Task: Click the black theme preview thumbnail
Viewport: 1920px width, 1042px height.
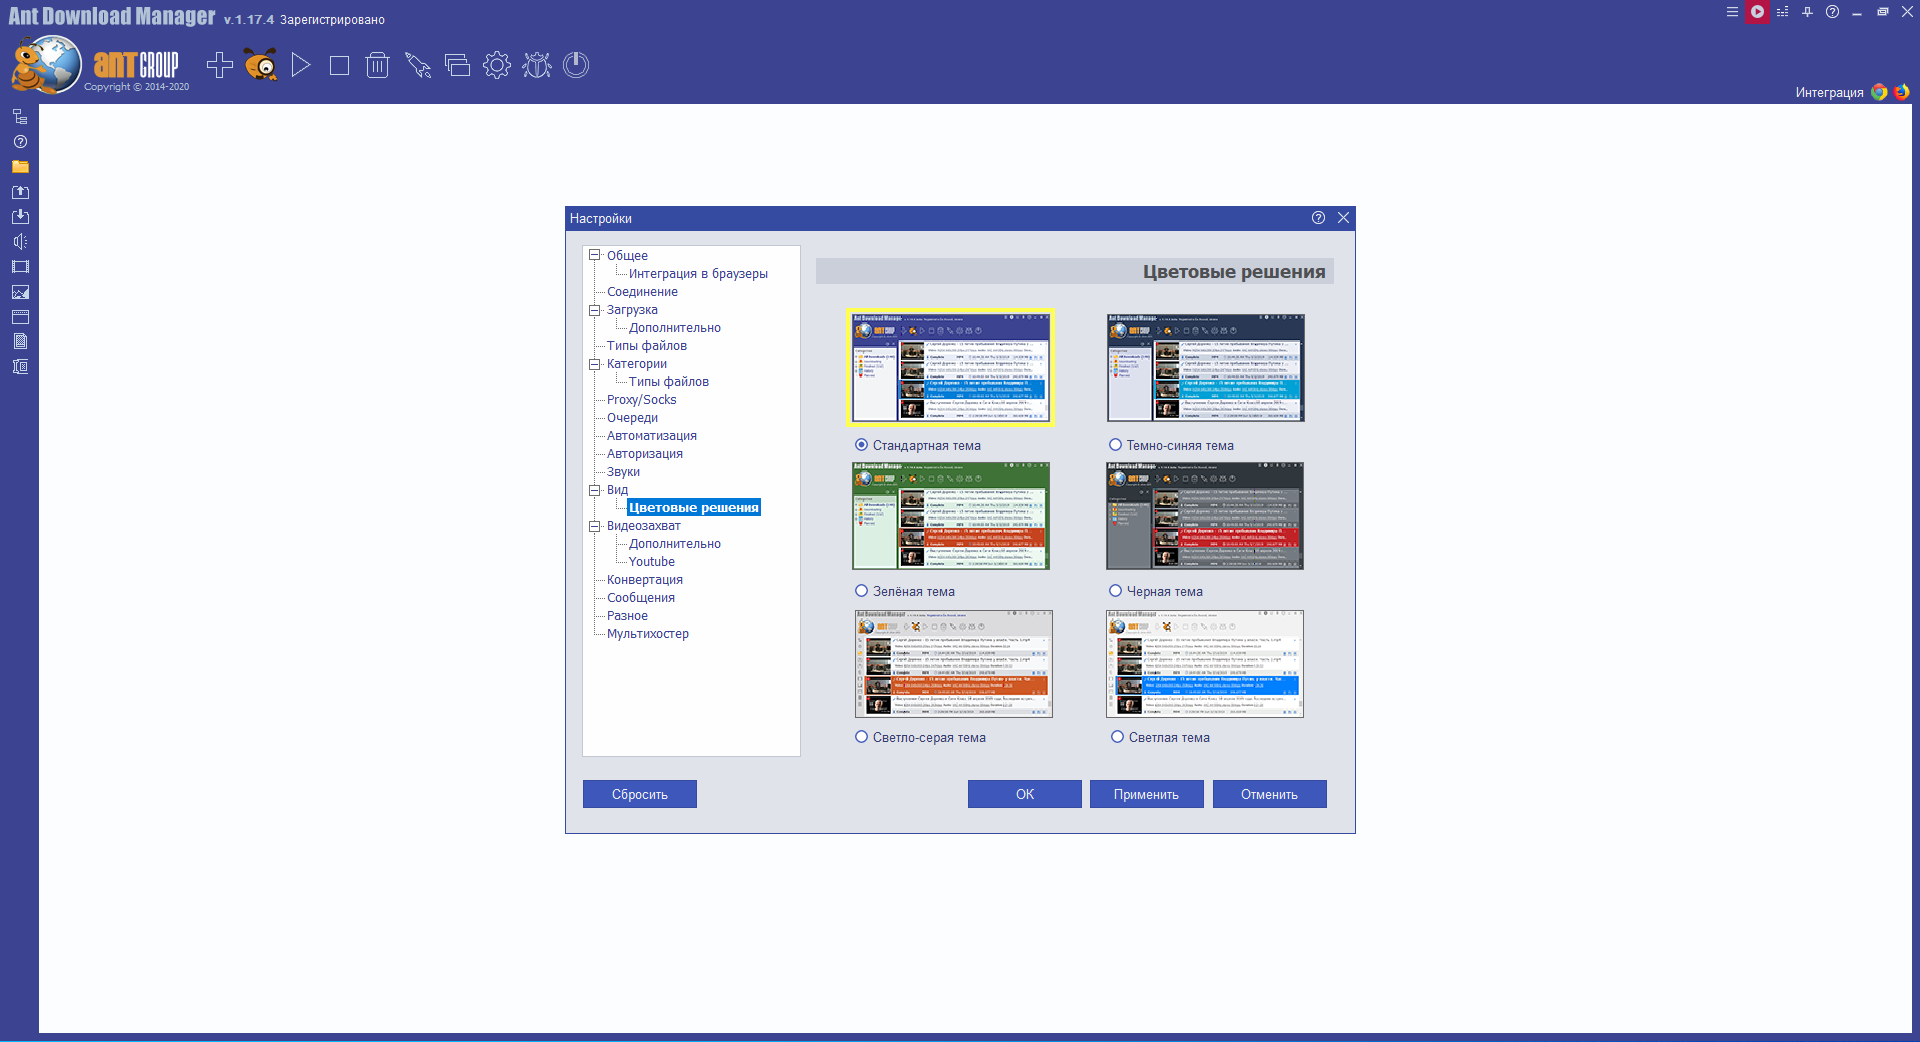Action: [x=1204, y=516]
